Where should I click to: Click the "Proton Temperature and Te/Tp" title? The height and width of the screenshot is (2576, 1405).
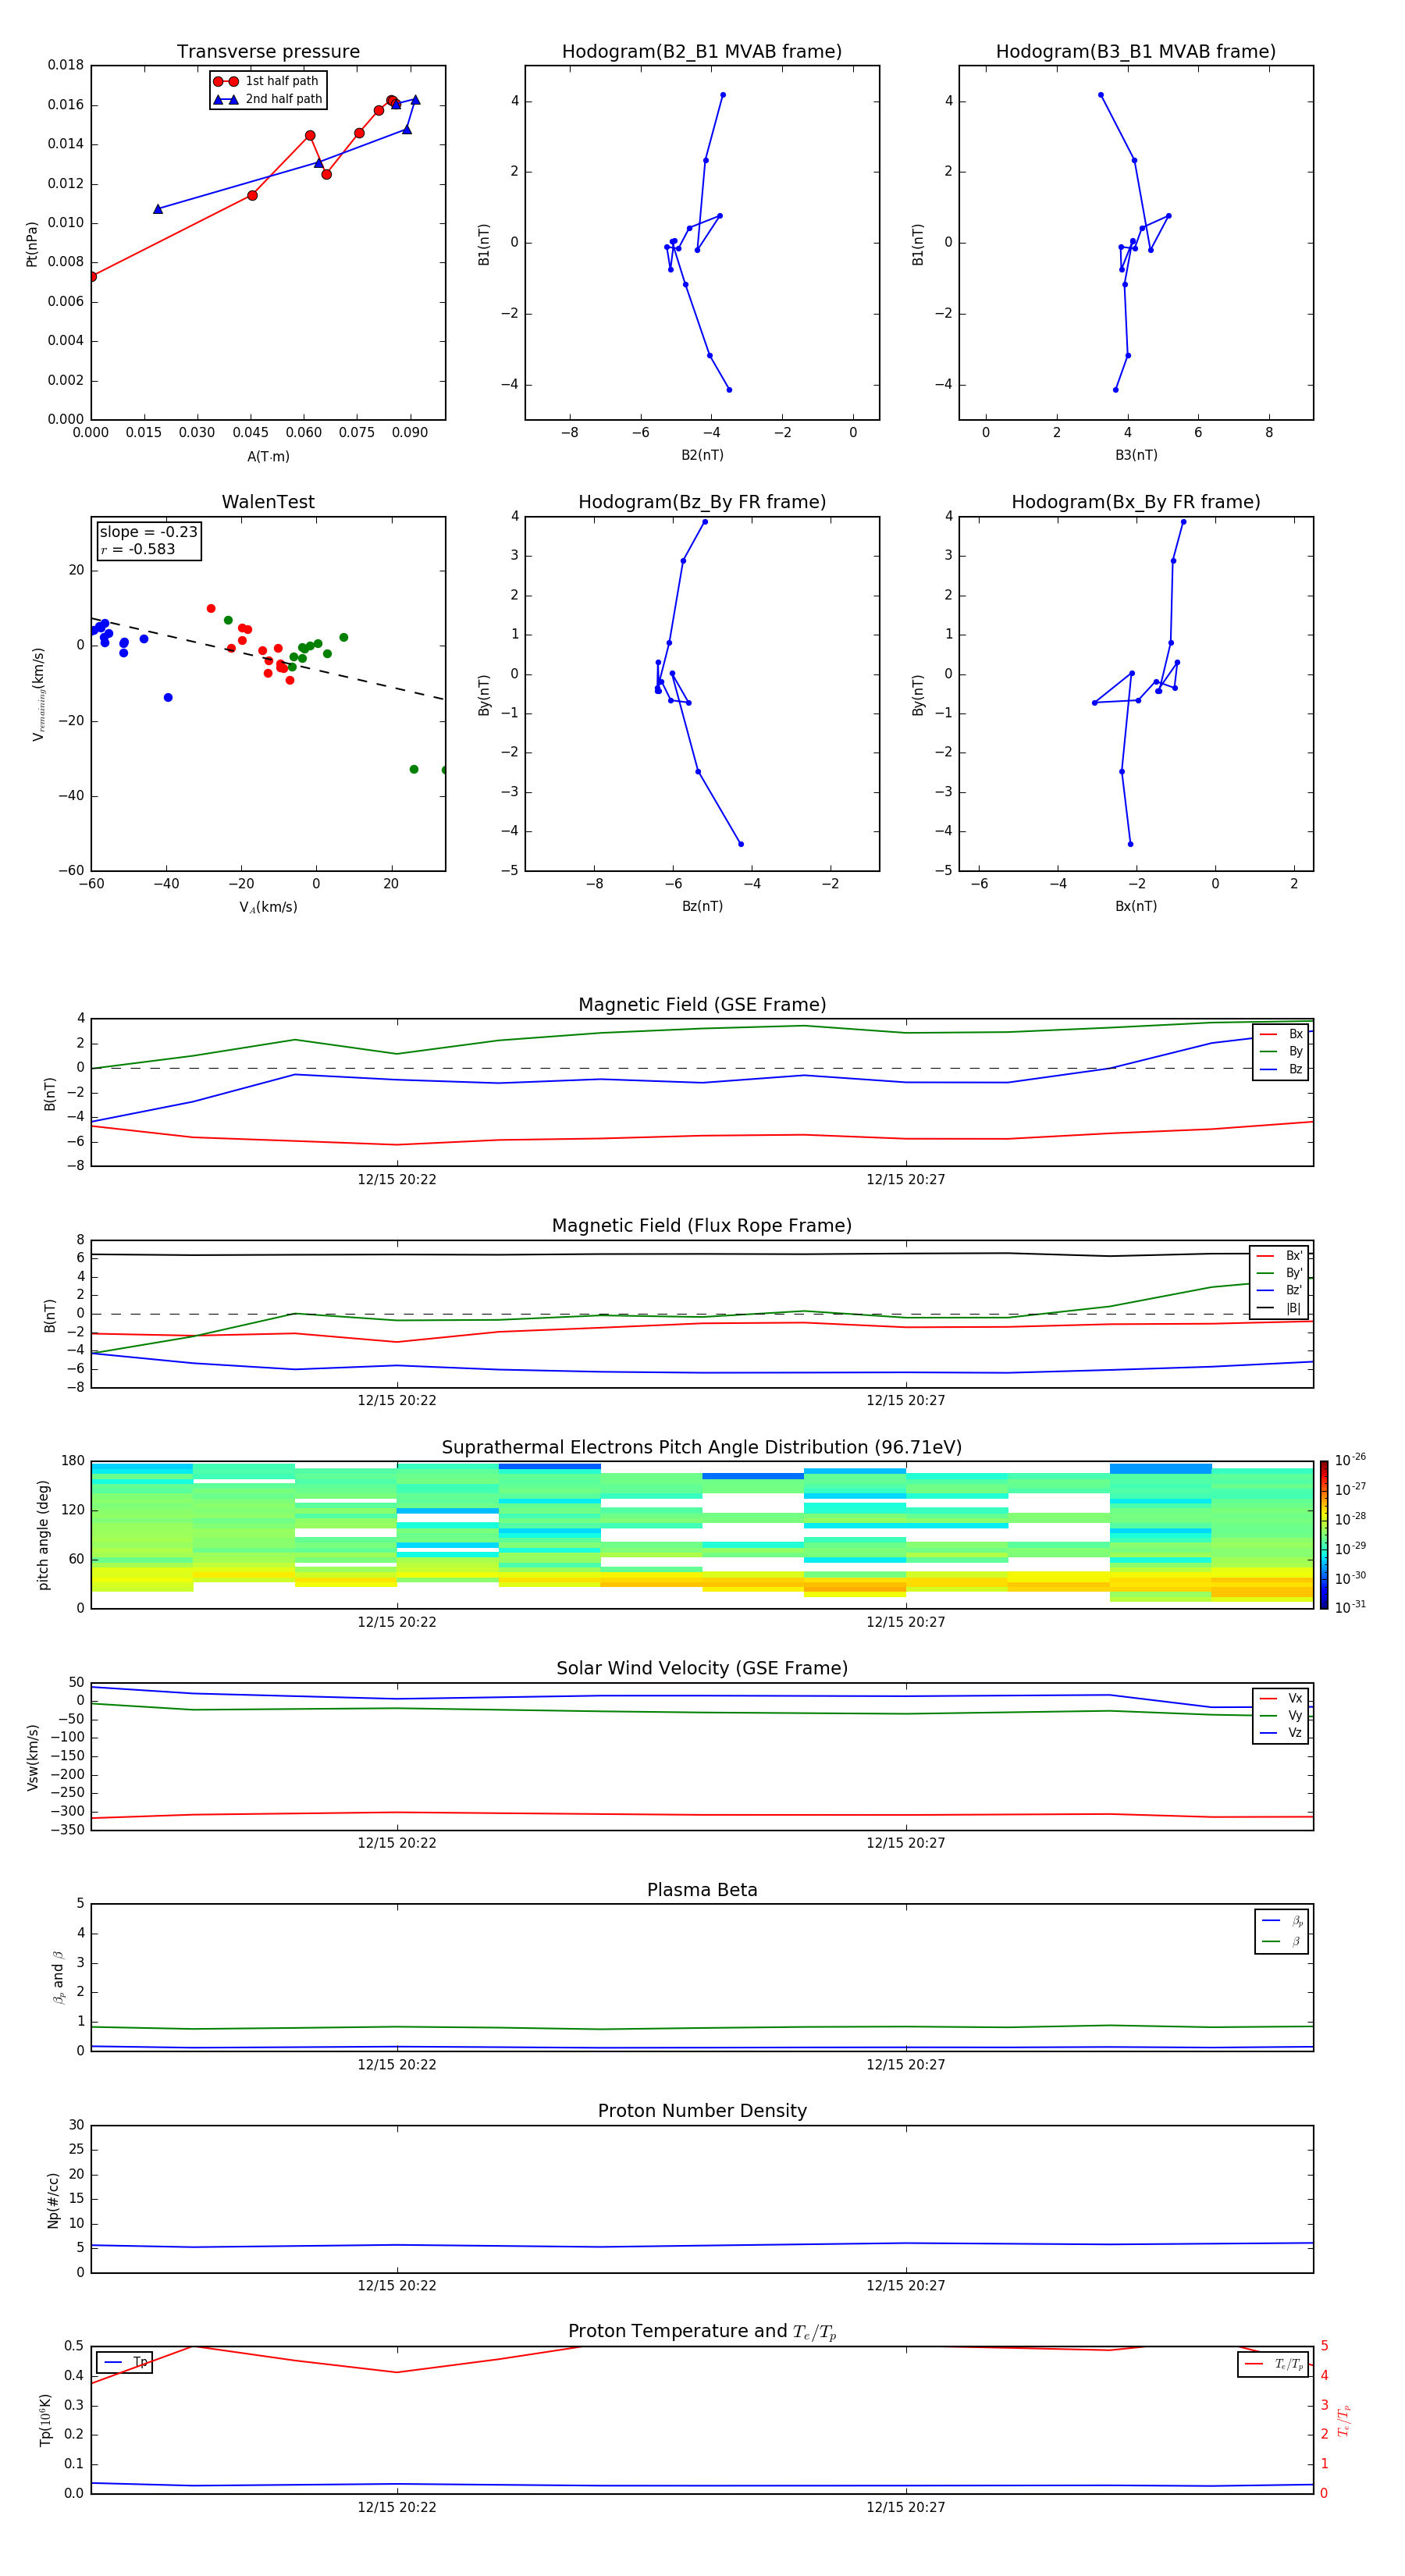click(702, 2332)
